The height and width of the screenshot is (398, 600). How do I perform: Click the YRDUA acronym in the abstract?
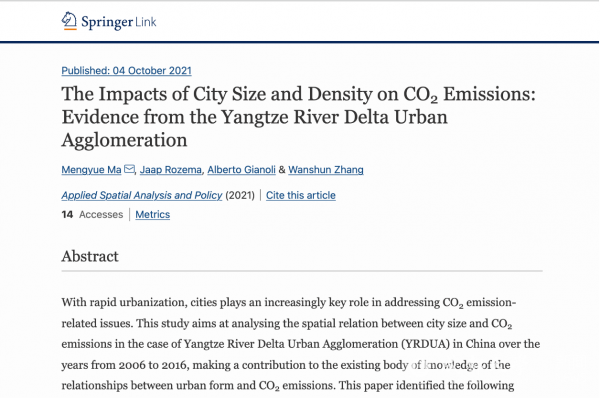coord(425,344)
